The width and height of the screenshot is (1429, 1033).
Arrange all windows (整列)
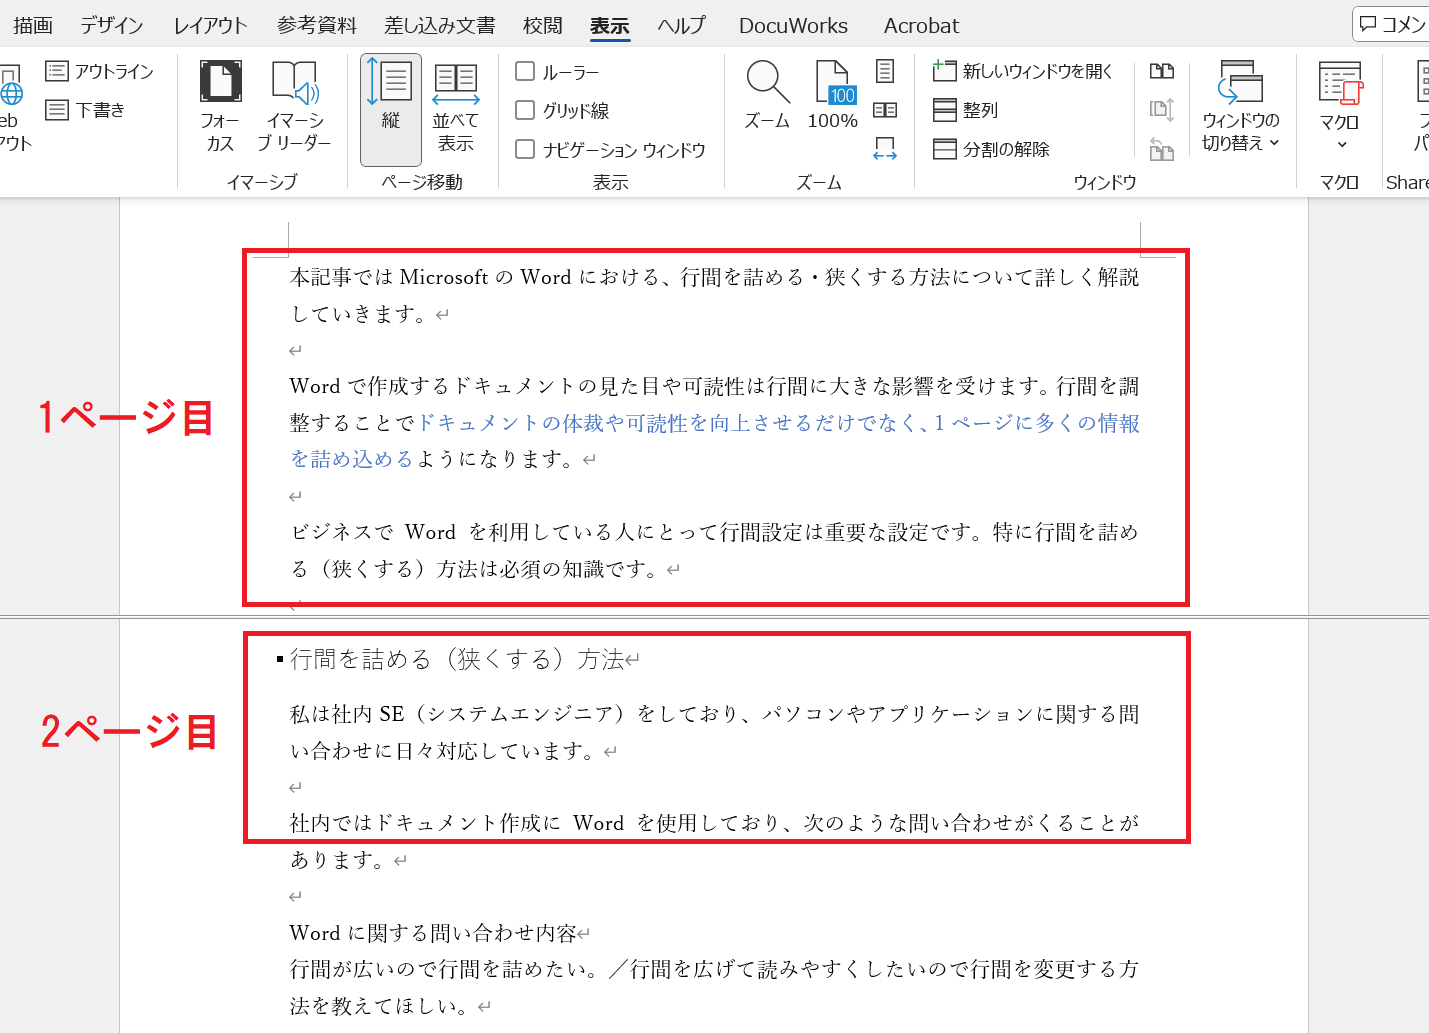966,110
